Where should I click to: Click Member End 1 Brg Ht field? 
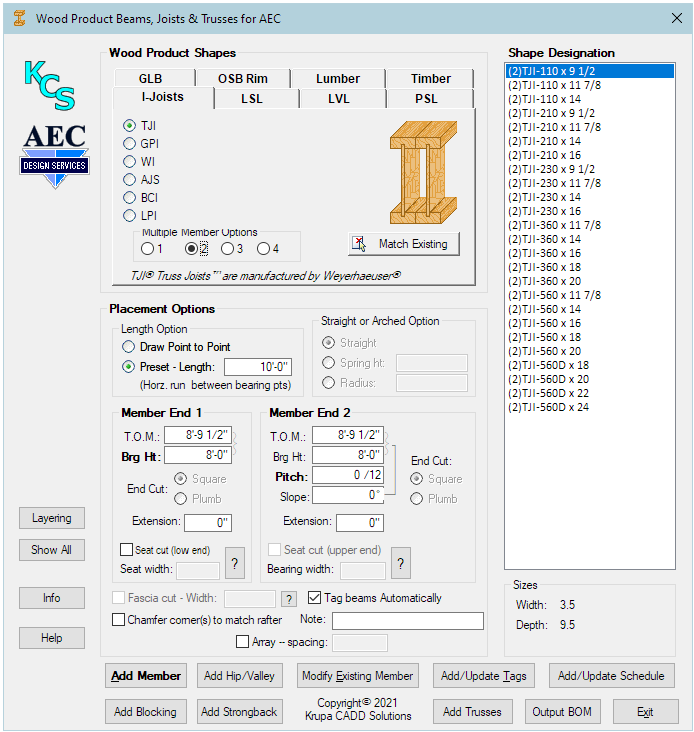[198, 455]
